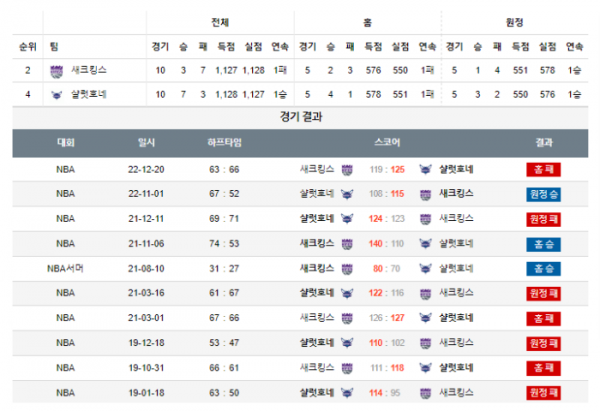600x411 pixels.
Task: Click the 80 : 70 score
Action: pyautogui.click(x=387, y=269)
